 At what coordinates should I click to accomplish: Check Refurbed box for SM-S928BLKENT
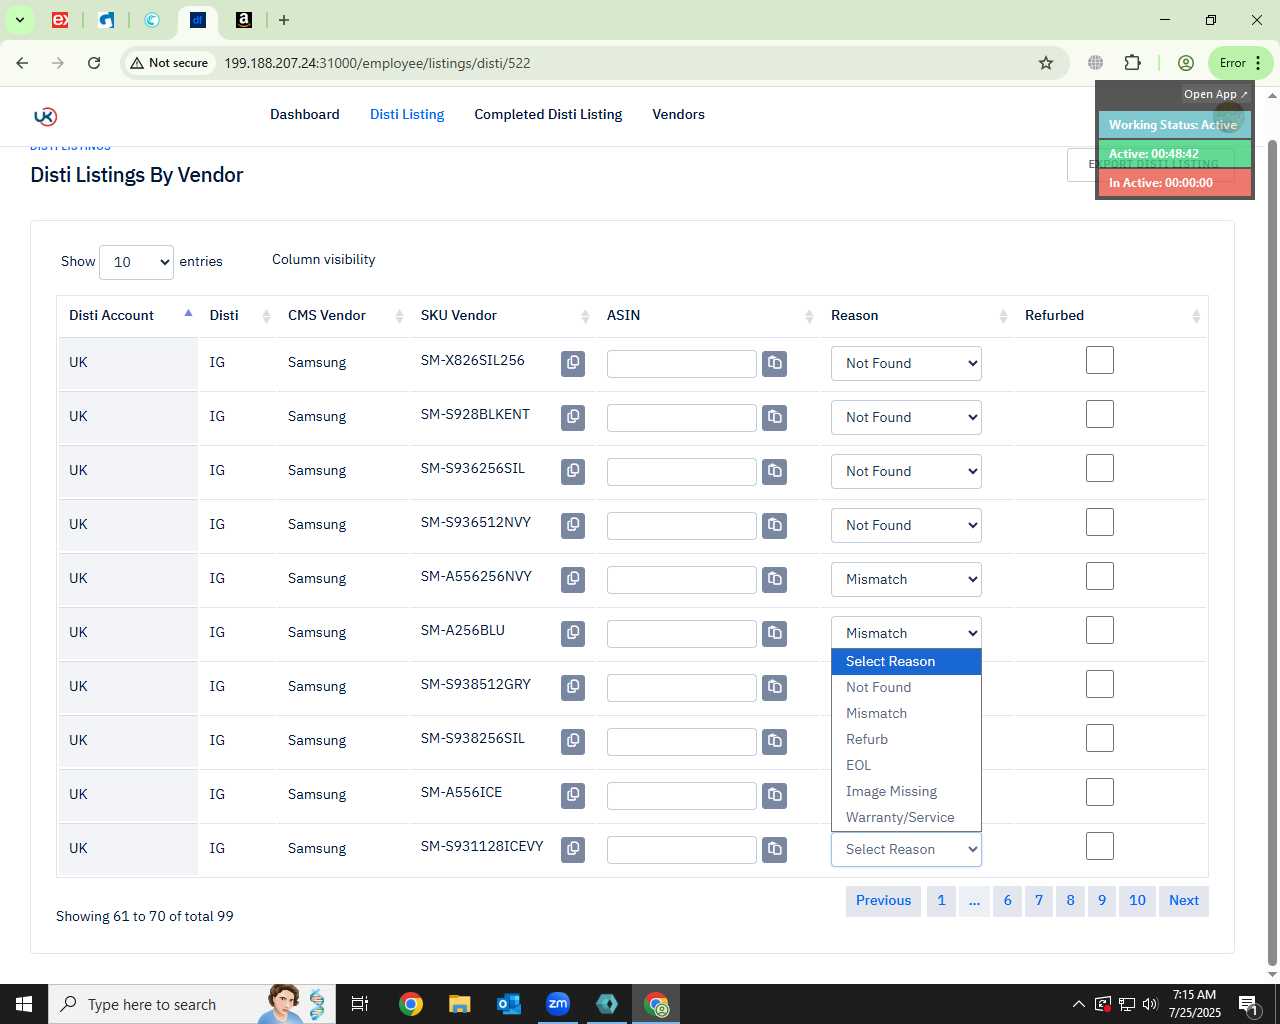pos(1100,414)
